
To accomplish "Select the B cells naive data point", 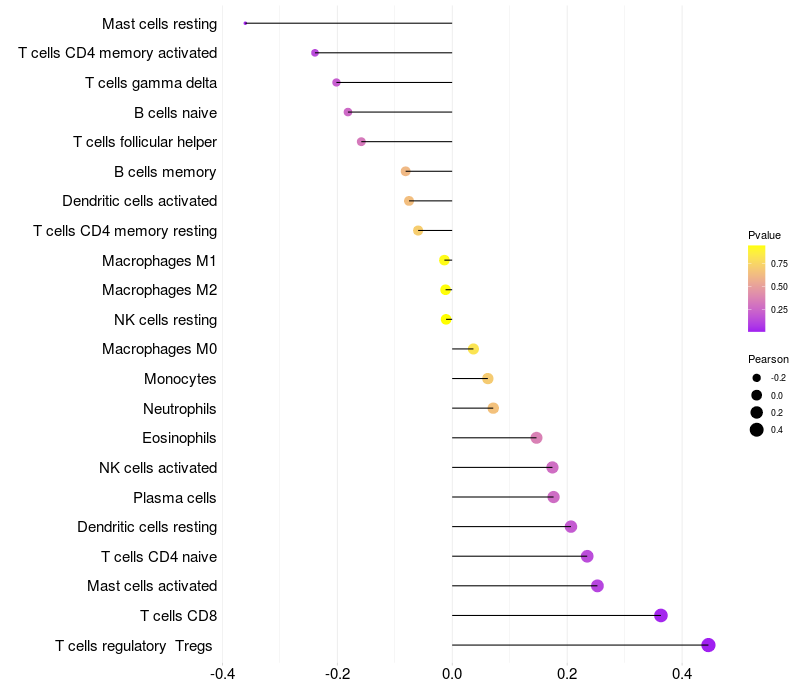I will (348, 112).
